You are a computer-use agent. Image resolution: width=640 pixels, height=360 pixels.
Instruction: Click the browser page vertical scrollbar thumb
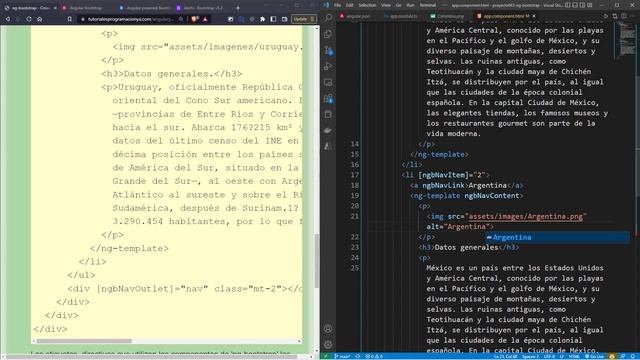[x=317, y=261]
